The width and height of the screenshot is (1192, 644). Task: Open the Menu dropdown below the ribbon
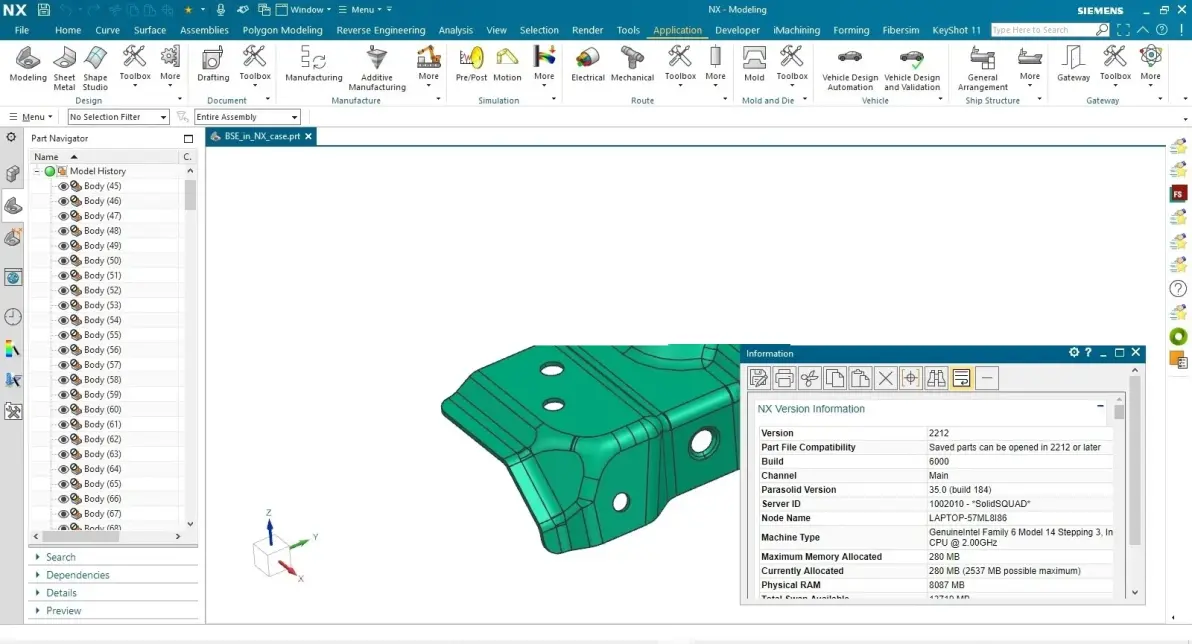pos(31,117)
